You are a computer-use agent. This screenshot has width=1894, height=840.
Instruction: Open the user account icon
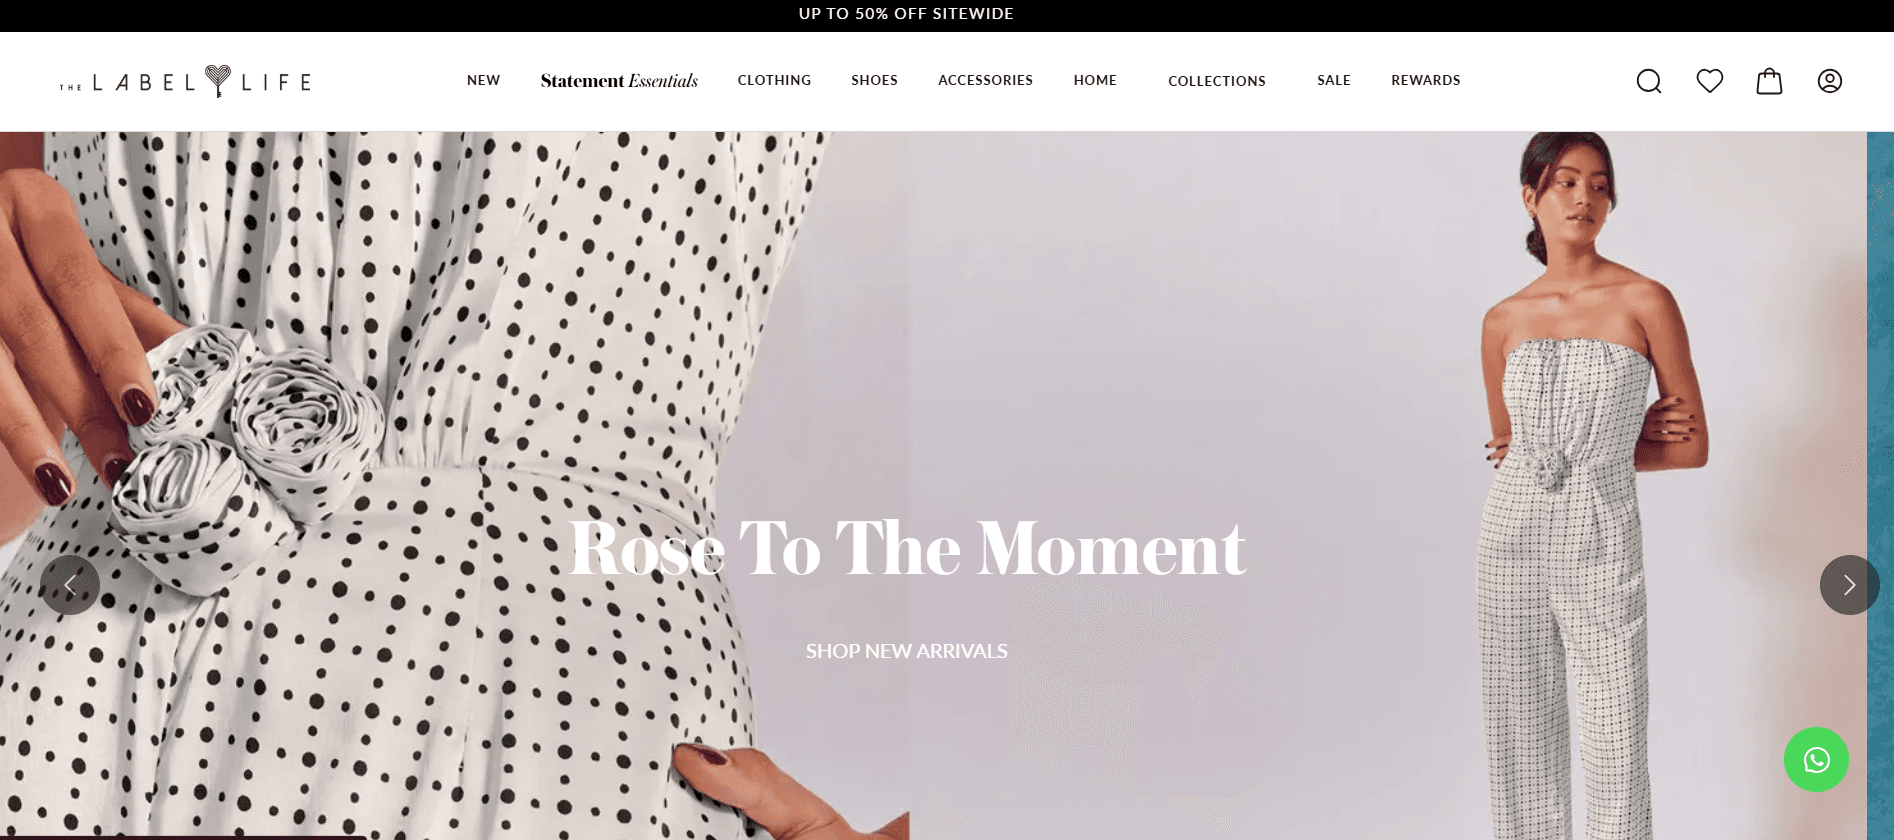[1830, 81]
